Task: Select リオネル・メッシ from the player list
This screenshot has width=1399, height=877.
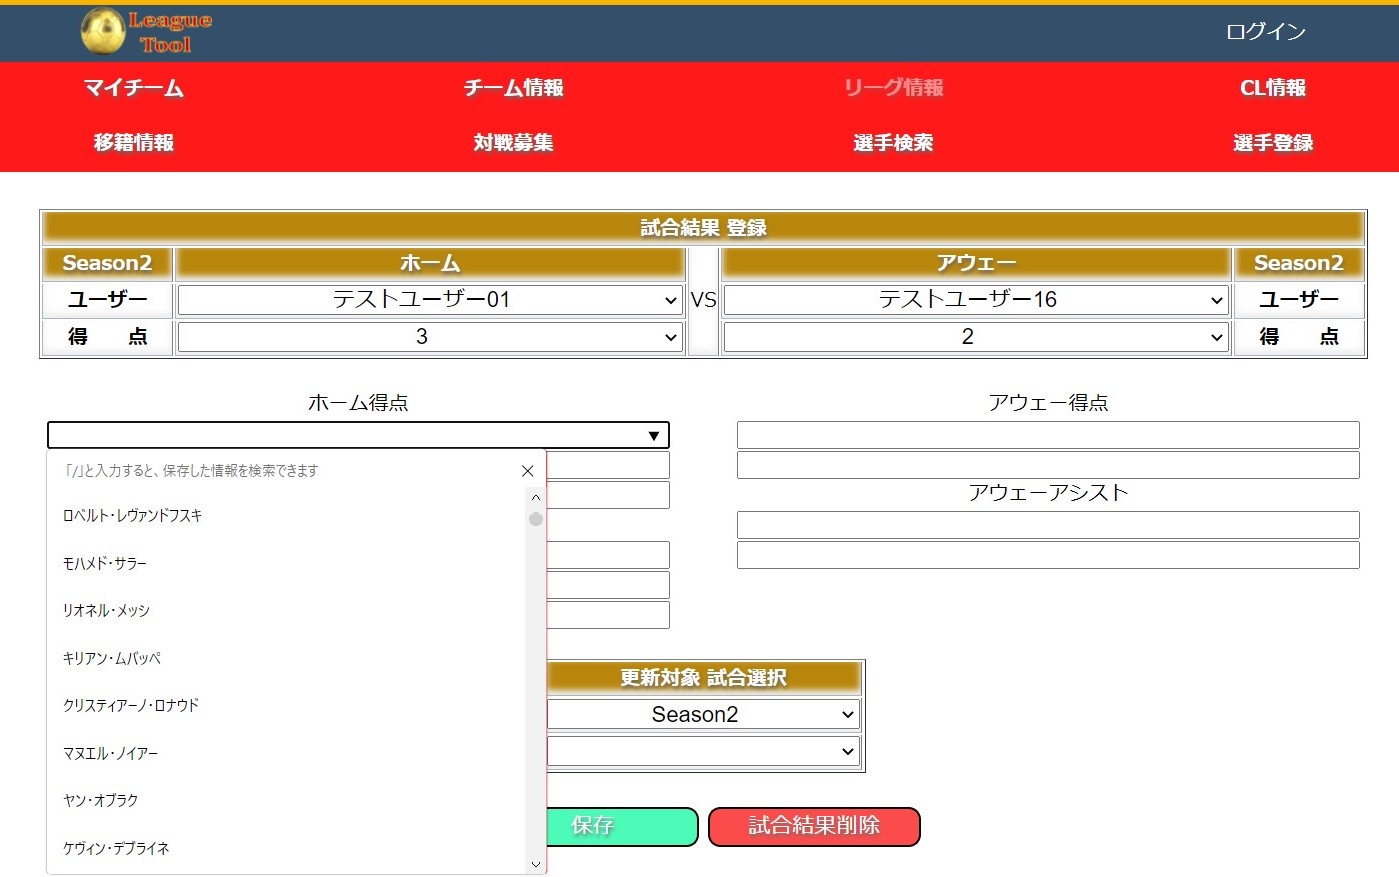Action: click(x=107, y=611)
